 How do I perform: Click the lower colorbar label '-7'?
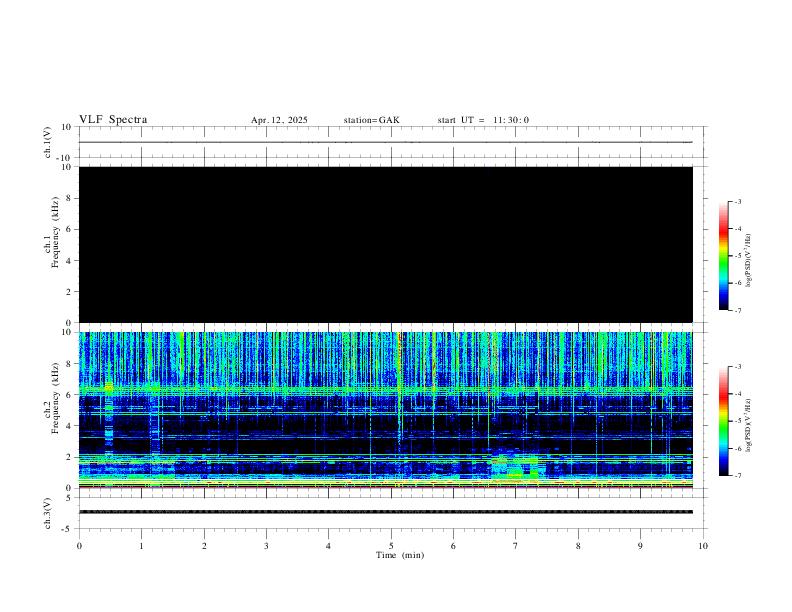click(x=738, y=476)
